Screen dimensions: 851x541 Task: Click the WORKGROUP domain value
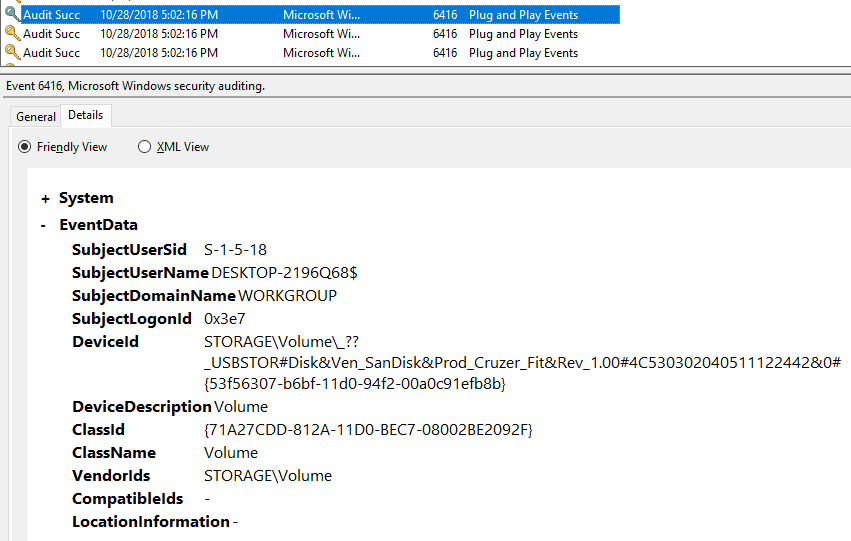coord(287,296)
